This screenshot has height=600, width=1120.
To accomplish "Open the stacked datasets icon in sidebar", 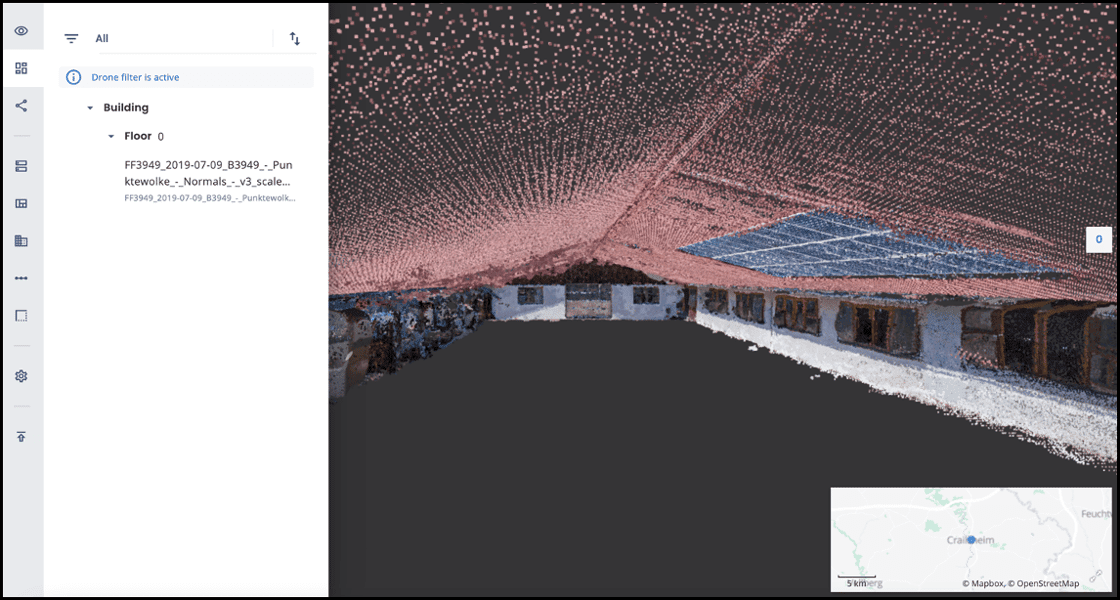I will click(x=21, y=166).
